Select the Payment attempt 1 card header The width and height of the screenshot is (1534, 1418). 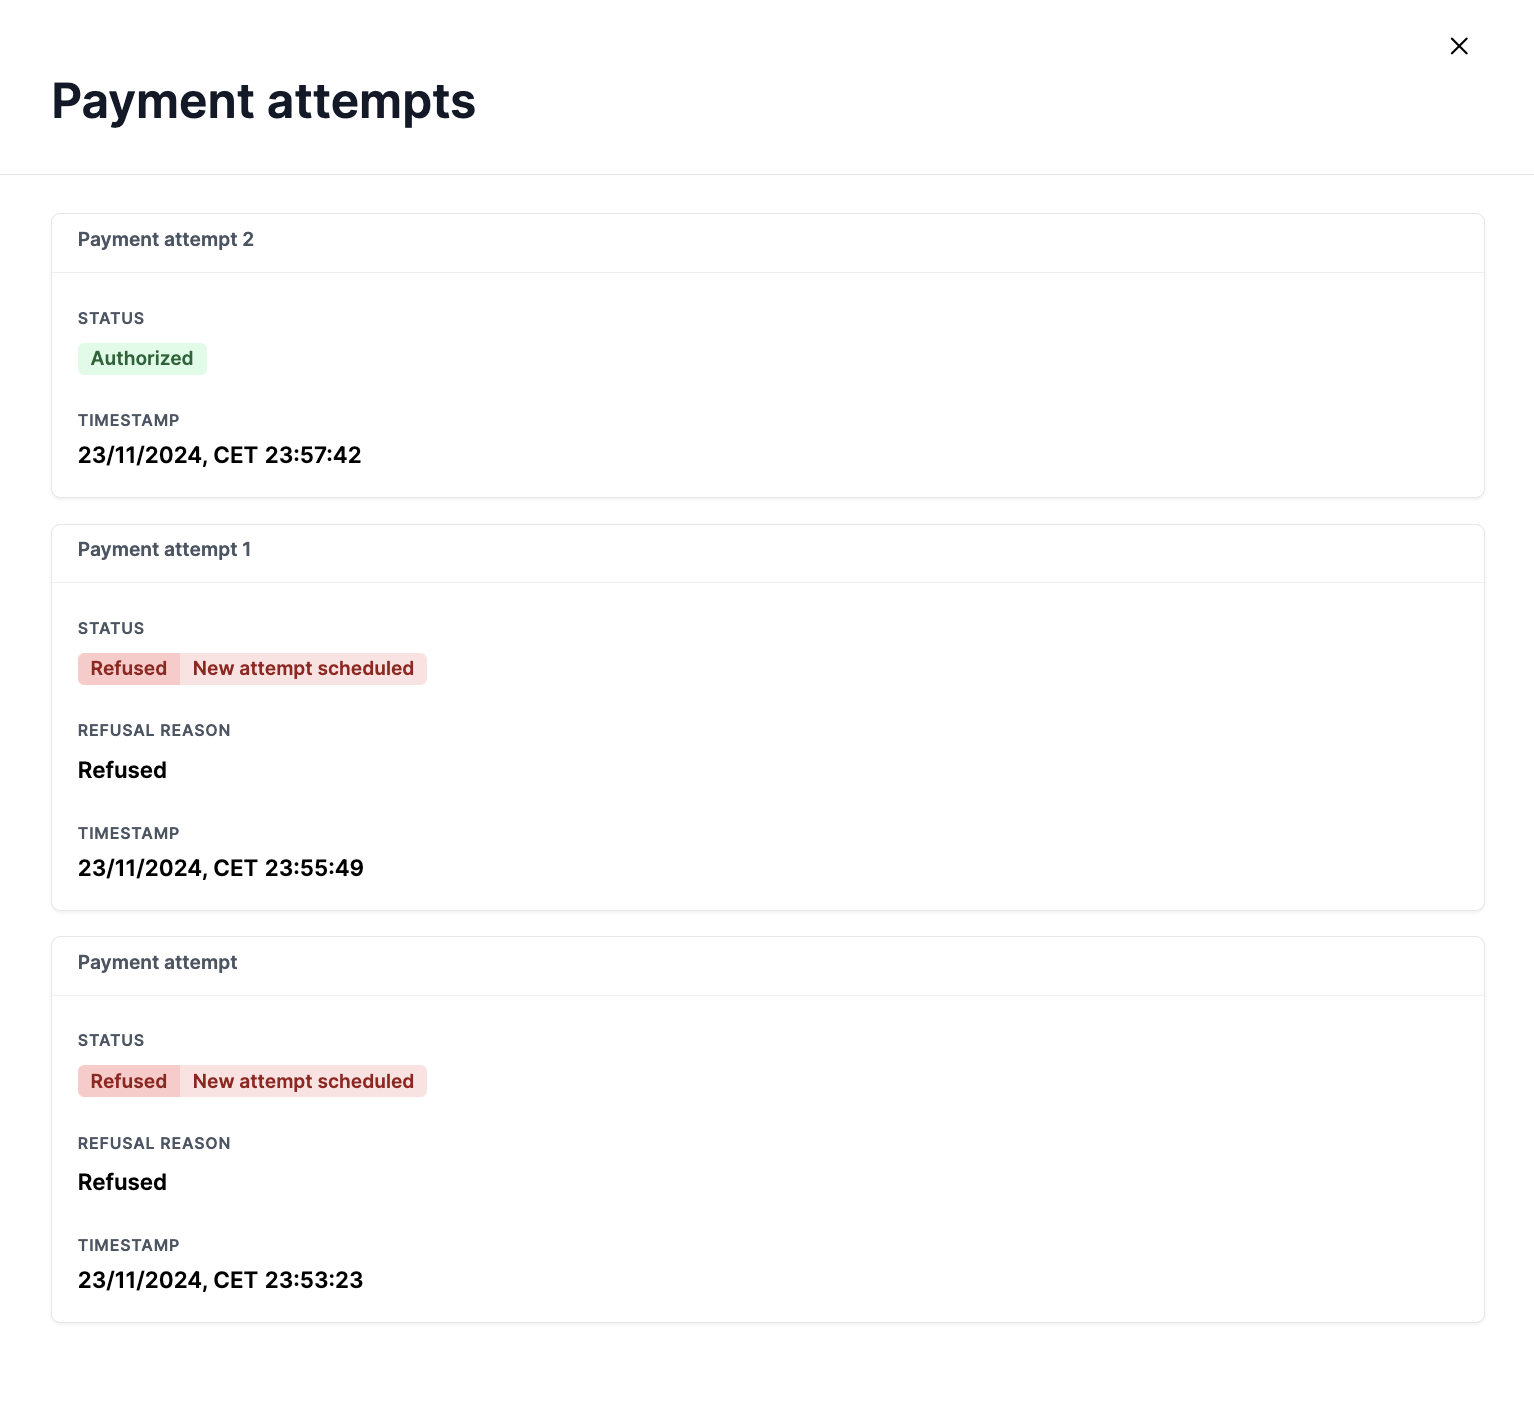tap(164, 550)
